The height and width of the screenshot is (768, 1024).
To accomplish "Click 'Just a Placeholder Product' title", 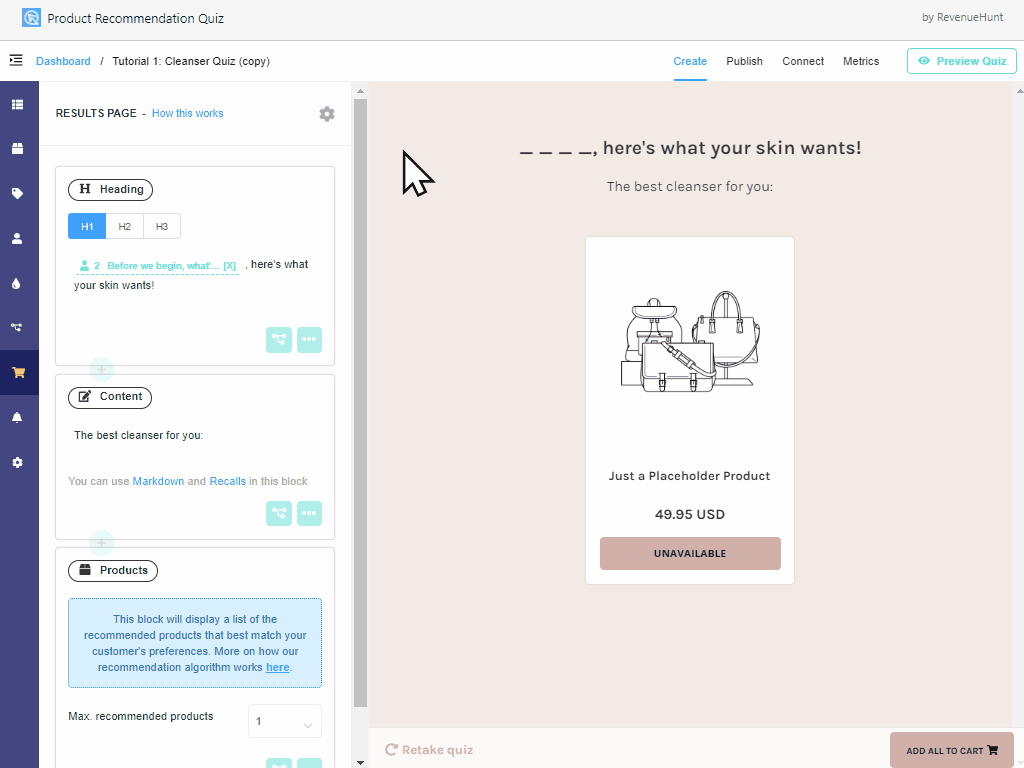I will pyautogui.click(x=690, y=476).
